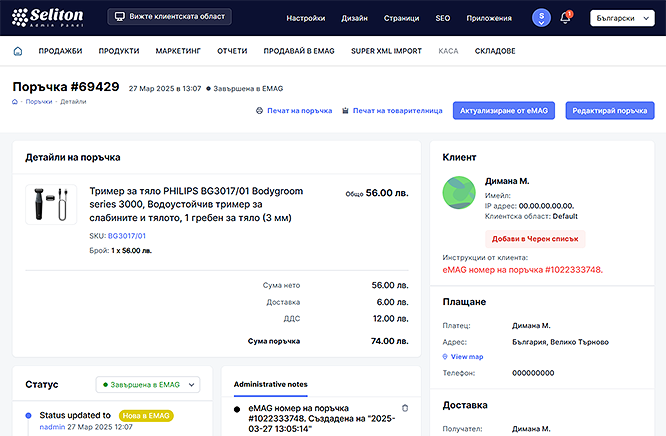This screenshot has width=666, height=436.
Task: Click Добави в Черен списък button
Action: tap(536, 238)
